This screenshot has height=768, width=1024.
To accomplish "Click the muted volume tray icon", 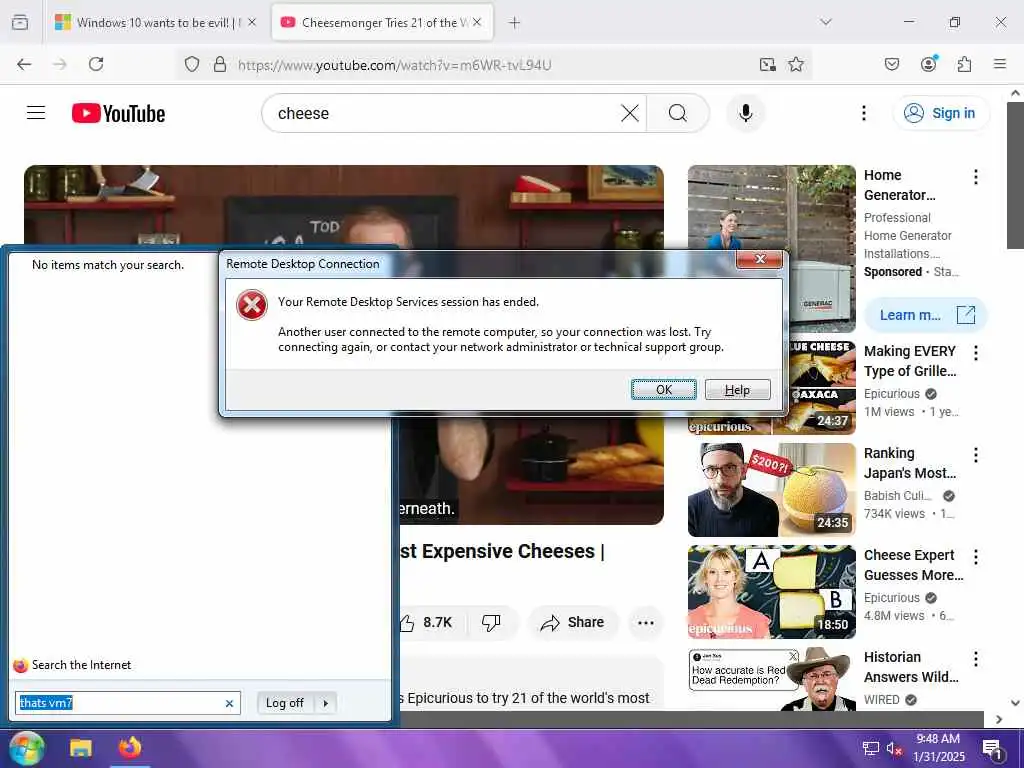I will point(895,748).
